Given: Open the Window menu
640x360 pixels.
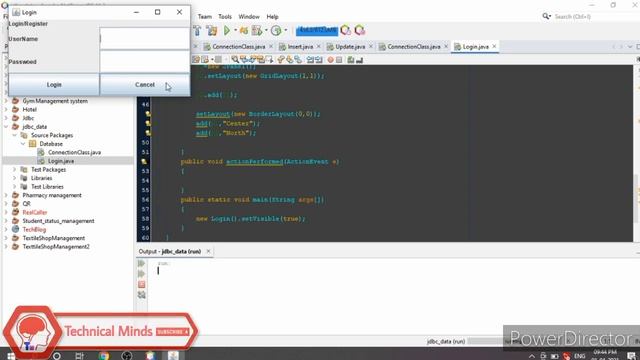Looking at the screenshot, I should (x=249, y=17).
